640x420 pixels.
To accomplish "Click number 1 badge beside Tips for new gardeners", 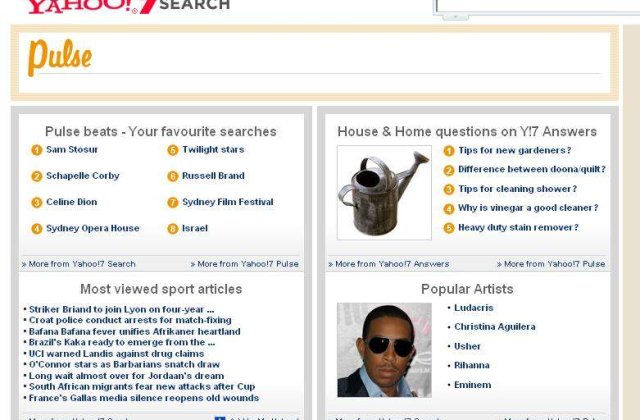I will pyautogui.click(x=449, y=151).
